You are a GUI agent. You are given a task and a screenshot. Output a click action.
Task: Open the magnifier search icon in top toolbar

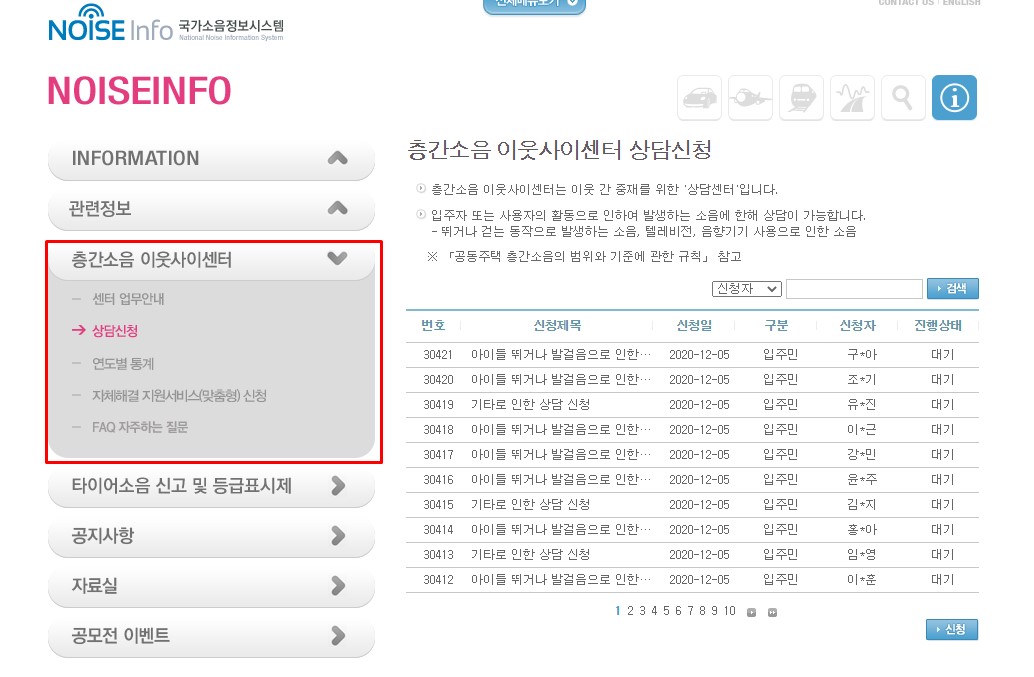pos(903,98)
